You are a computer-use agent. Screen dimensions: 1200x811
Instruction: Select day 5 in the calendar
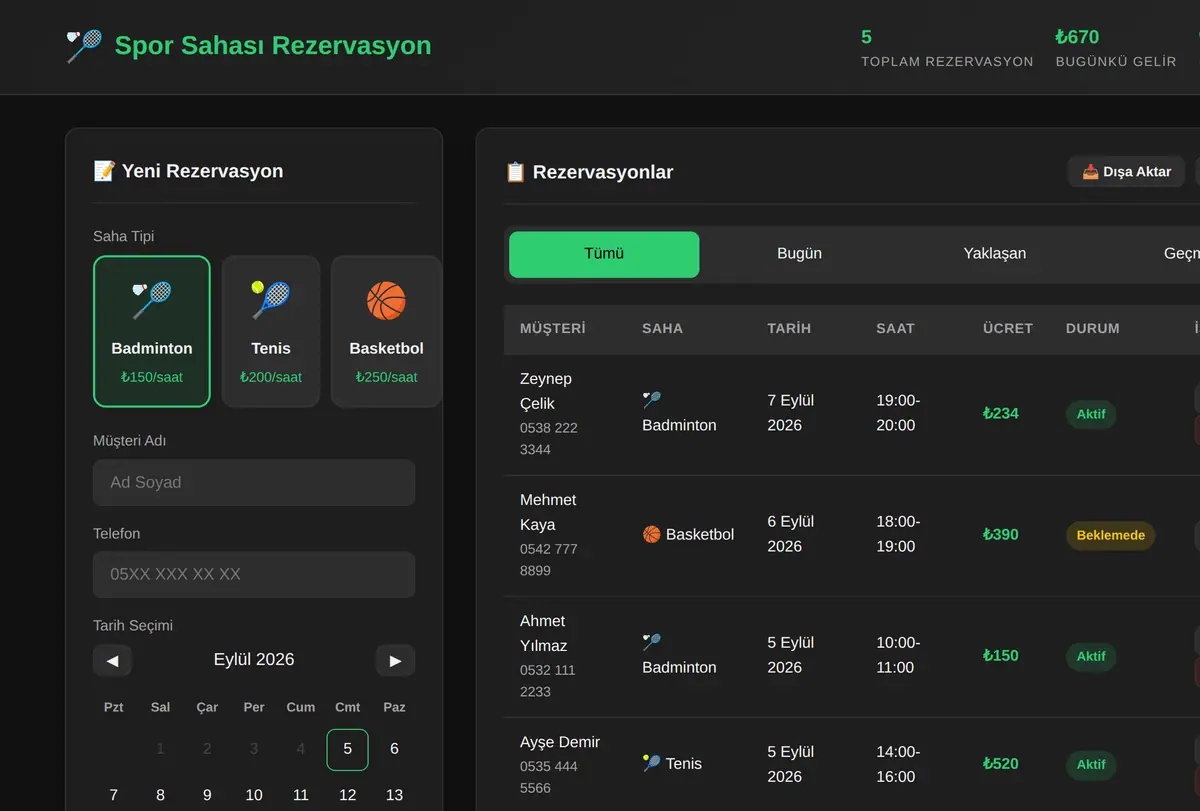click(347, 749)
